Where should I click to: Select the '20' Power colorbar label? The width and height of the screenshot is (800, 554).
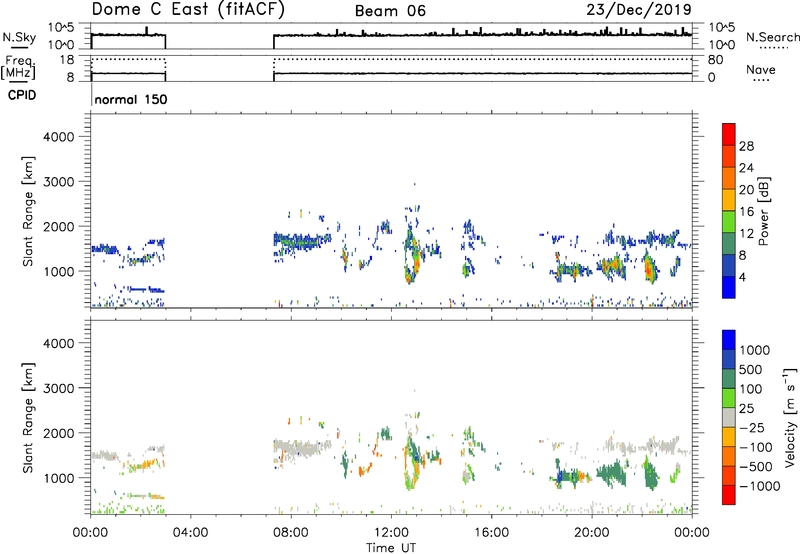point(746,190)
